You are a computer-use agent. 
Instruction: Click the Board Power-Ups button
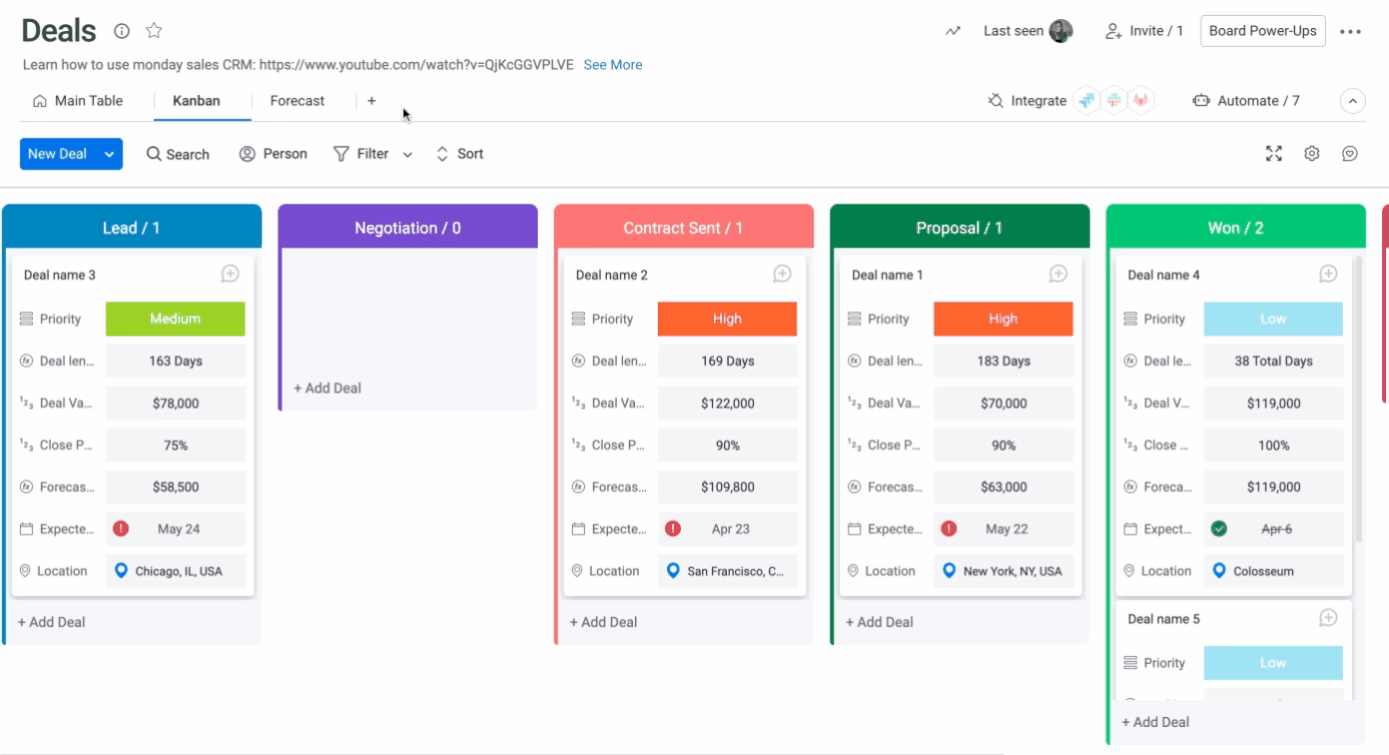tap(1262, 31)
